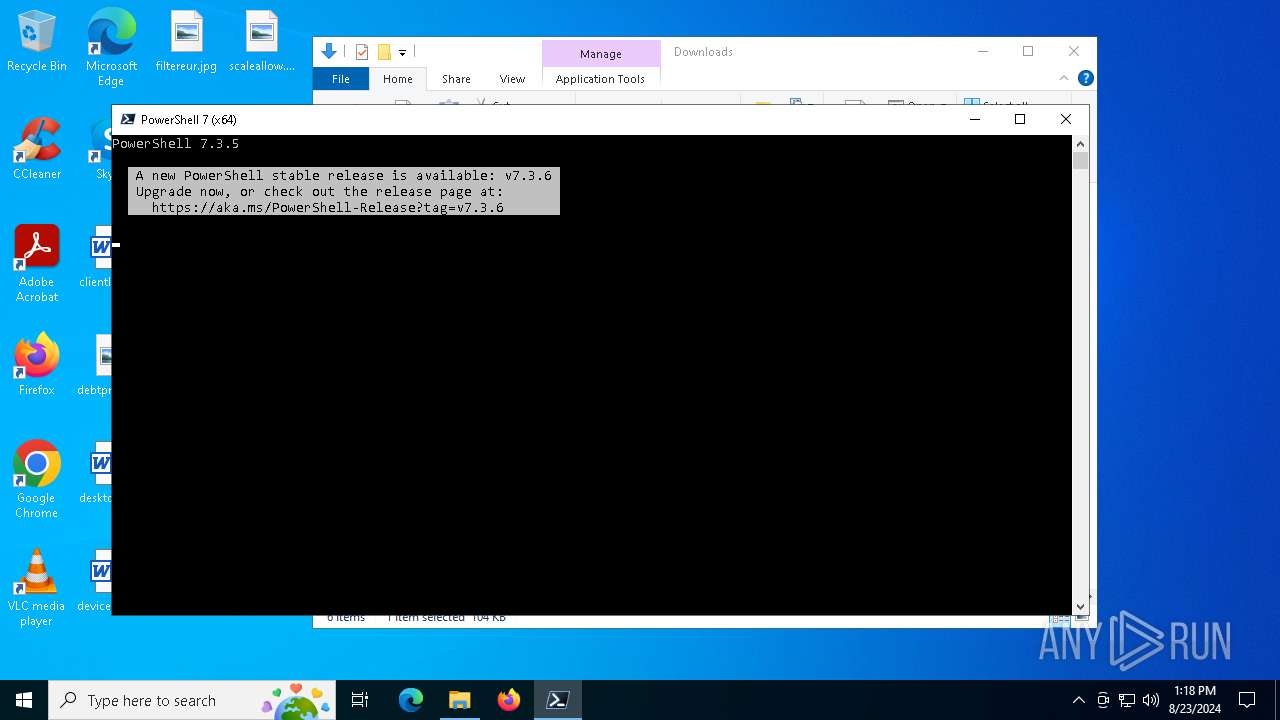Click PowerShell scrollbar down arrow
The image size is (1280, 720).
pos(1080,606)
